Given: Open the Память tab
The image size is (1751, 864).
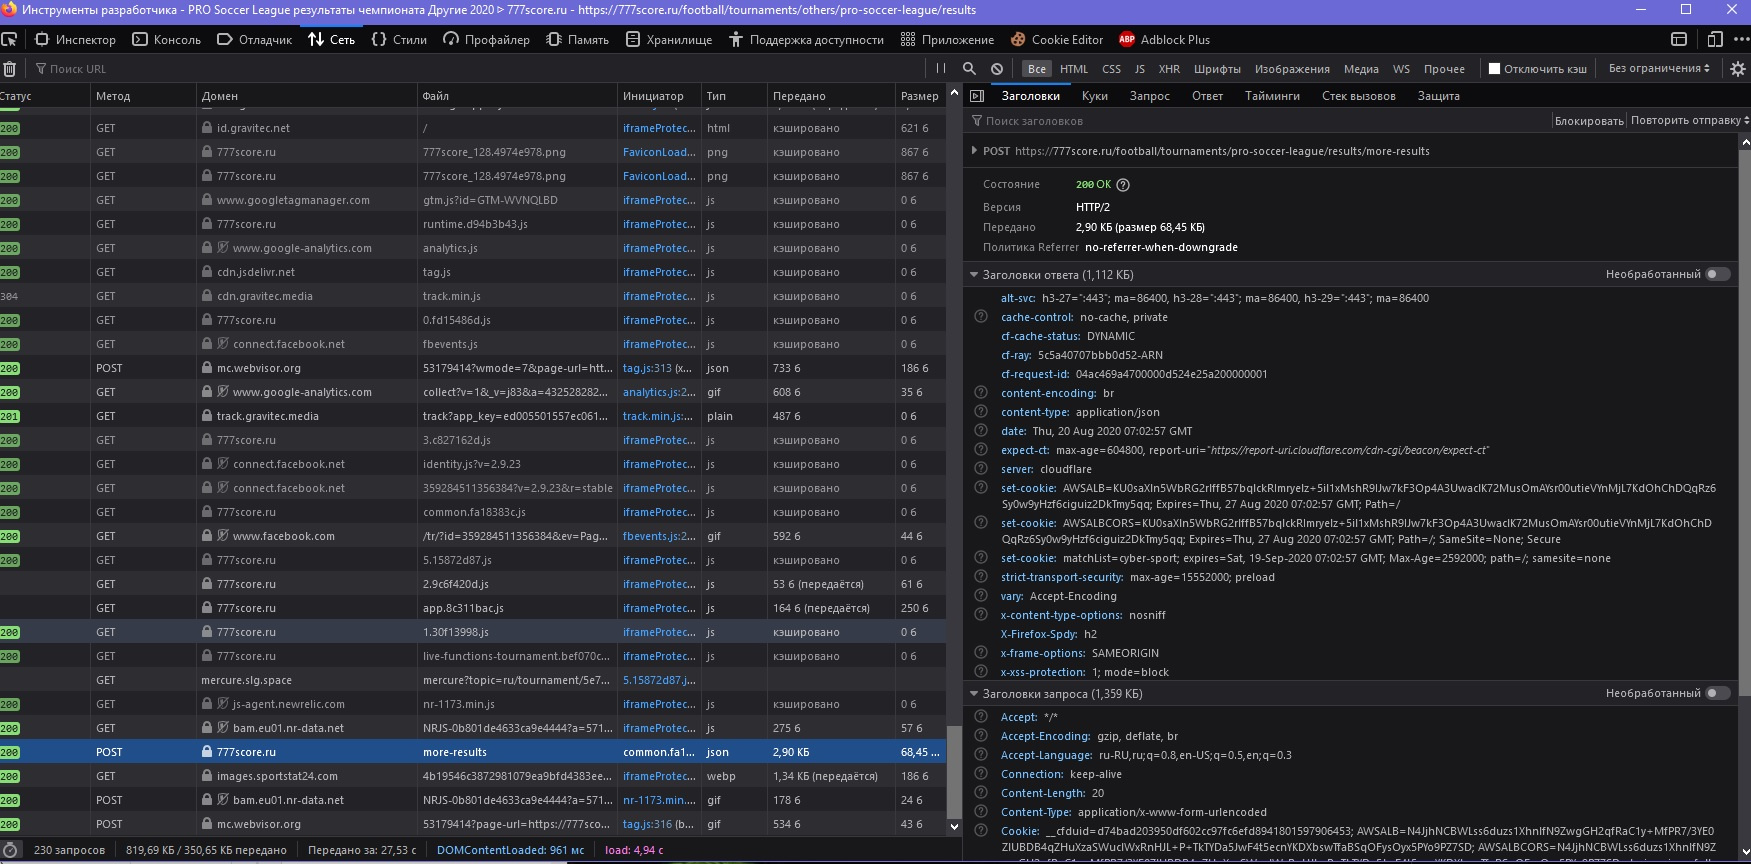Looking at the screenshot, I should pos(578,40).
